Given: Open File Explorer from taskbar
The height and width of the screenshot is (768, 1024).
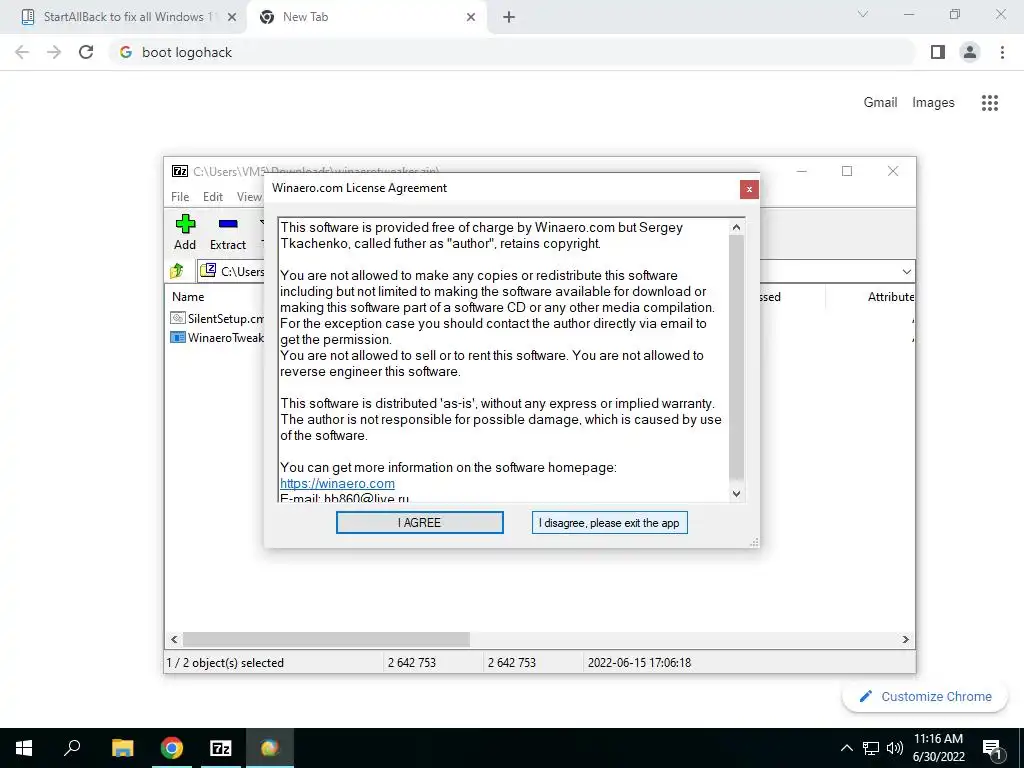Looking at the screenshot, I should pyautogui.click(x=122, y=748).
